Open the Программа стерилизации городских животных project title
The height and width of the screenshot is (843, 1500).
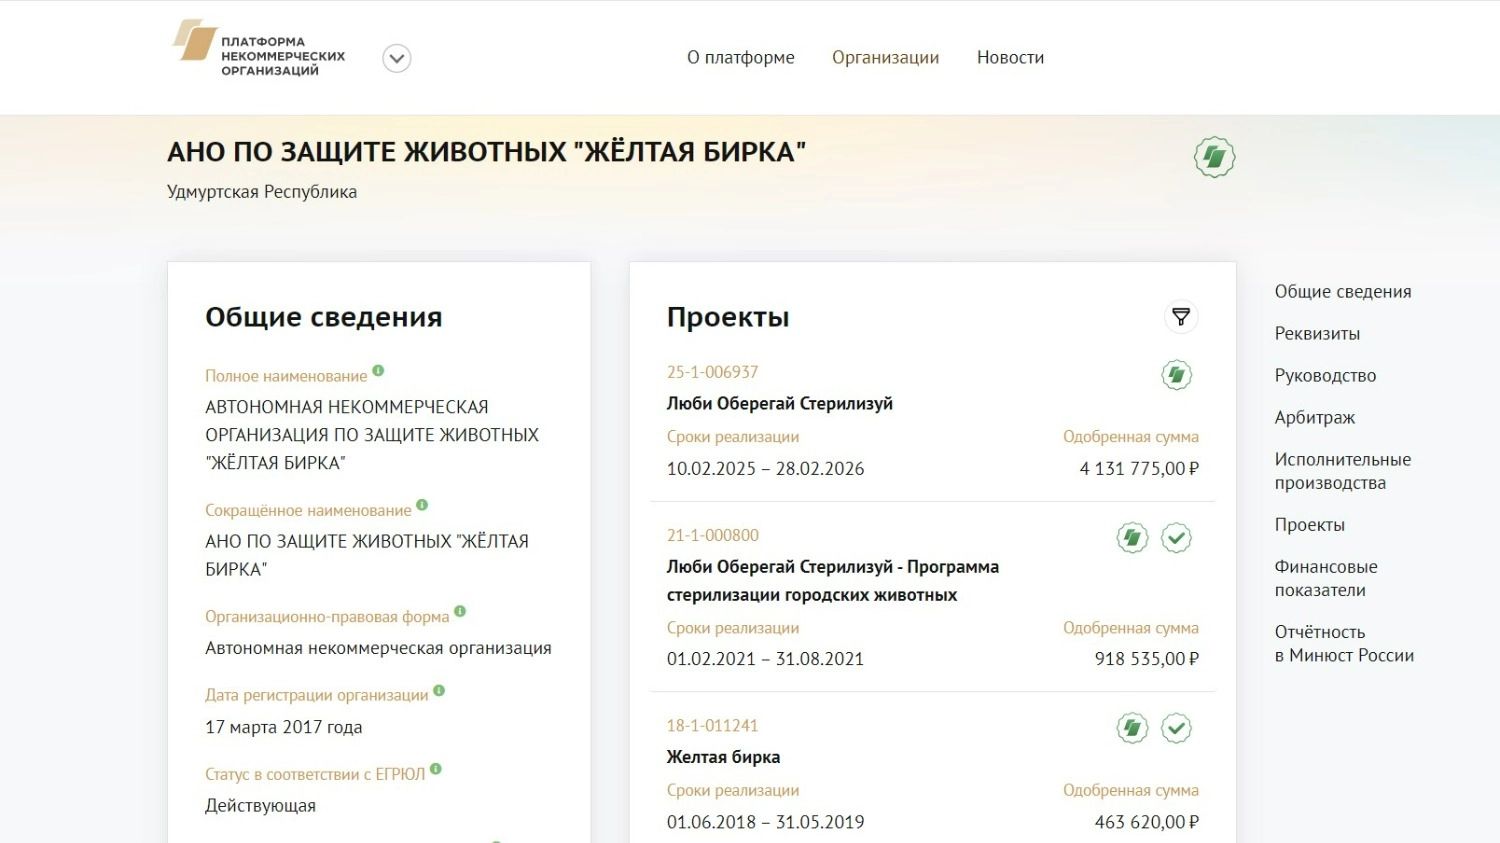pyautogui.click(x=833, y=581)
